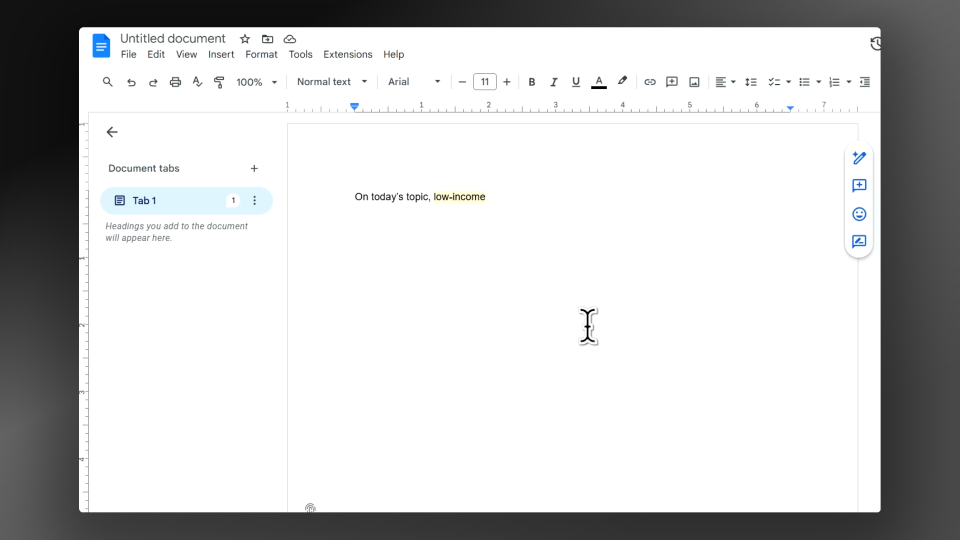Run spelling and grammar check

point(197,81)
